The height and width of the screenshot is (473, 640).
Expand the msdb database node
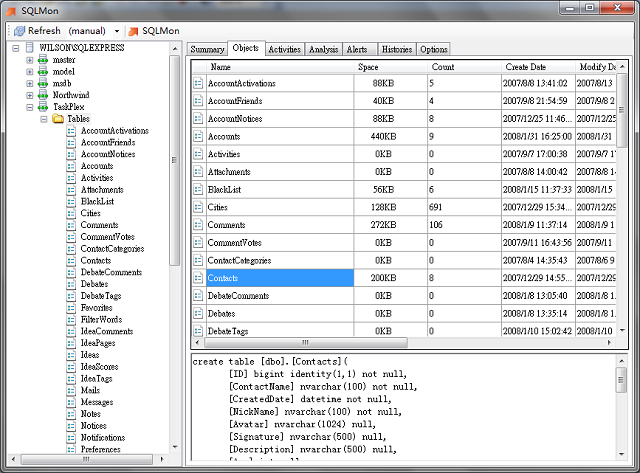(28, 84)
